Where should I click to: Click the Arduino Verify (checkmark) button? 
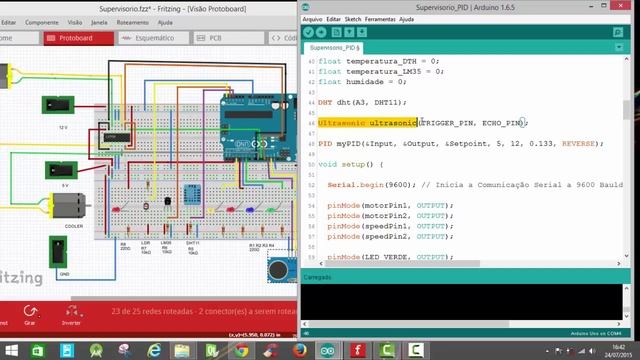[309, 32]
